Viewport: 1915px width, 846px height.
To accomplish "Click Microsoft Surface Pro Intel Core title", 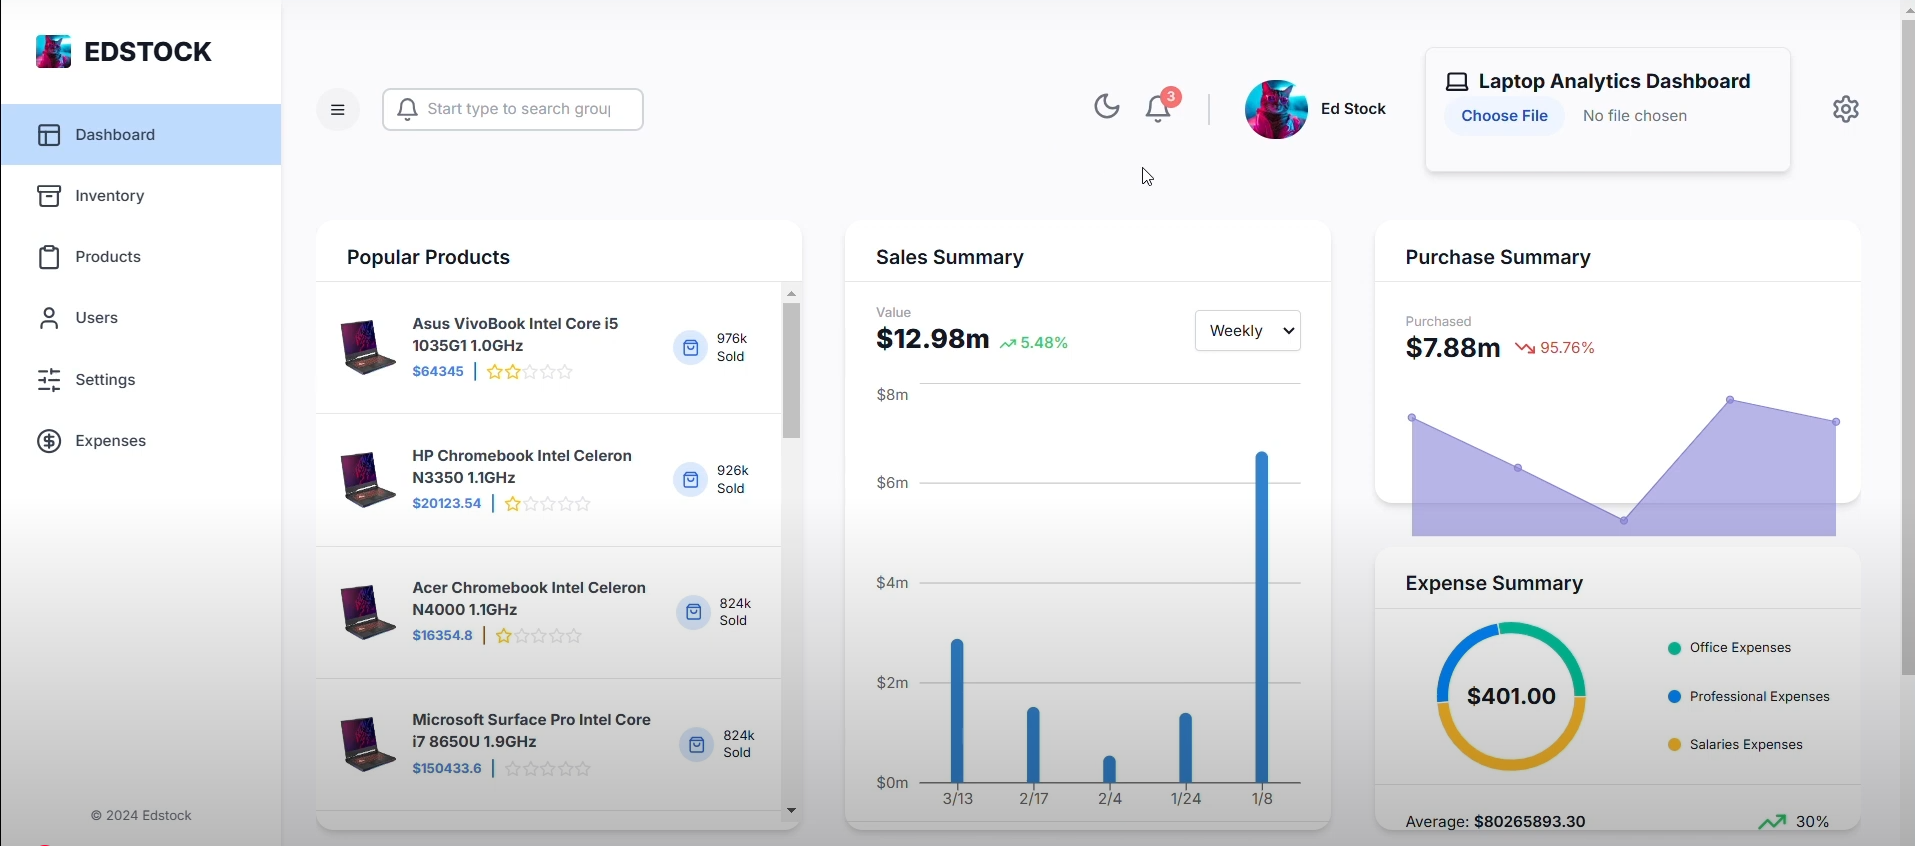I will pos(531,731).
